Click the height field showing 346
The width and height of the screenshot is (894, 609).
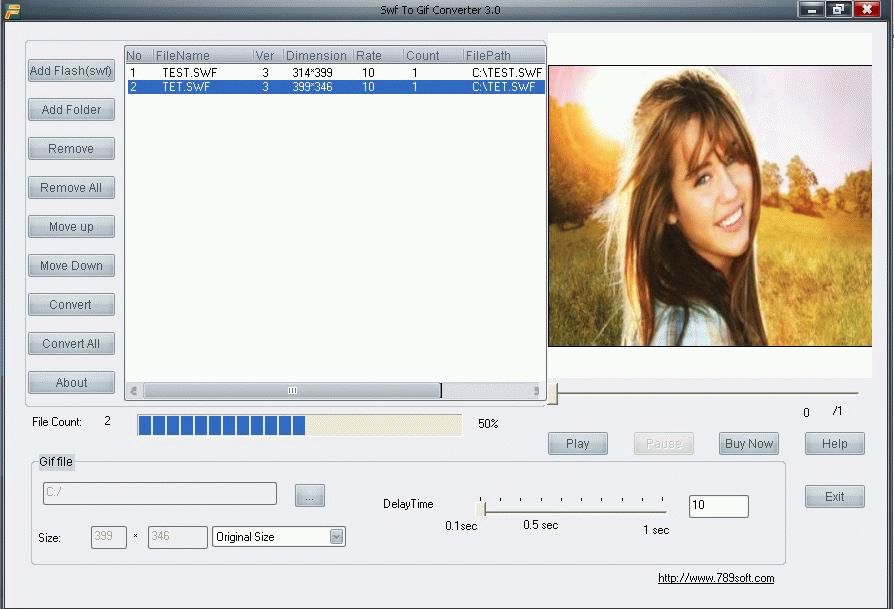177,537
